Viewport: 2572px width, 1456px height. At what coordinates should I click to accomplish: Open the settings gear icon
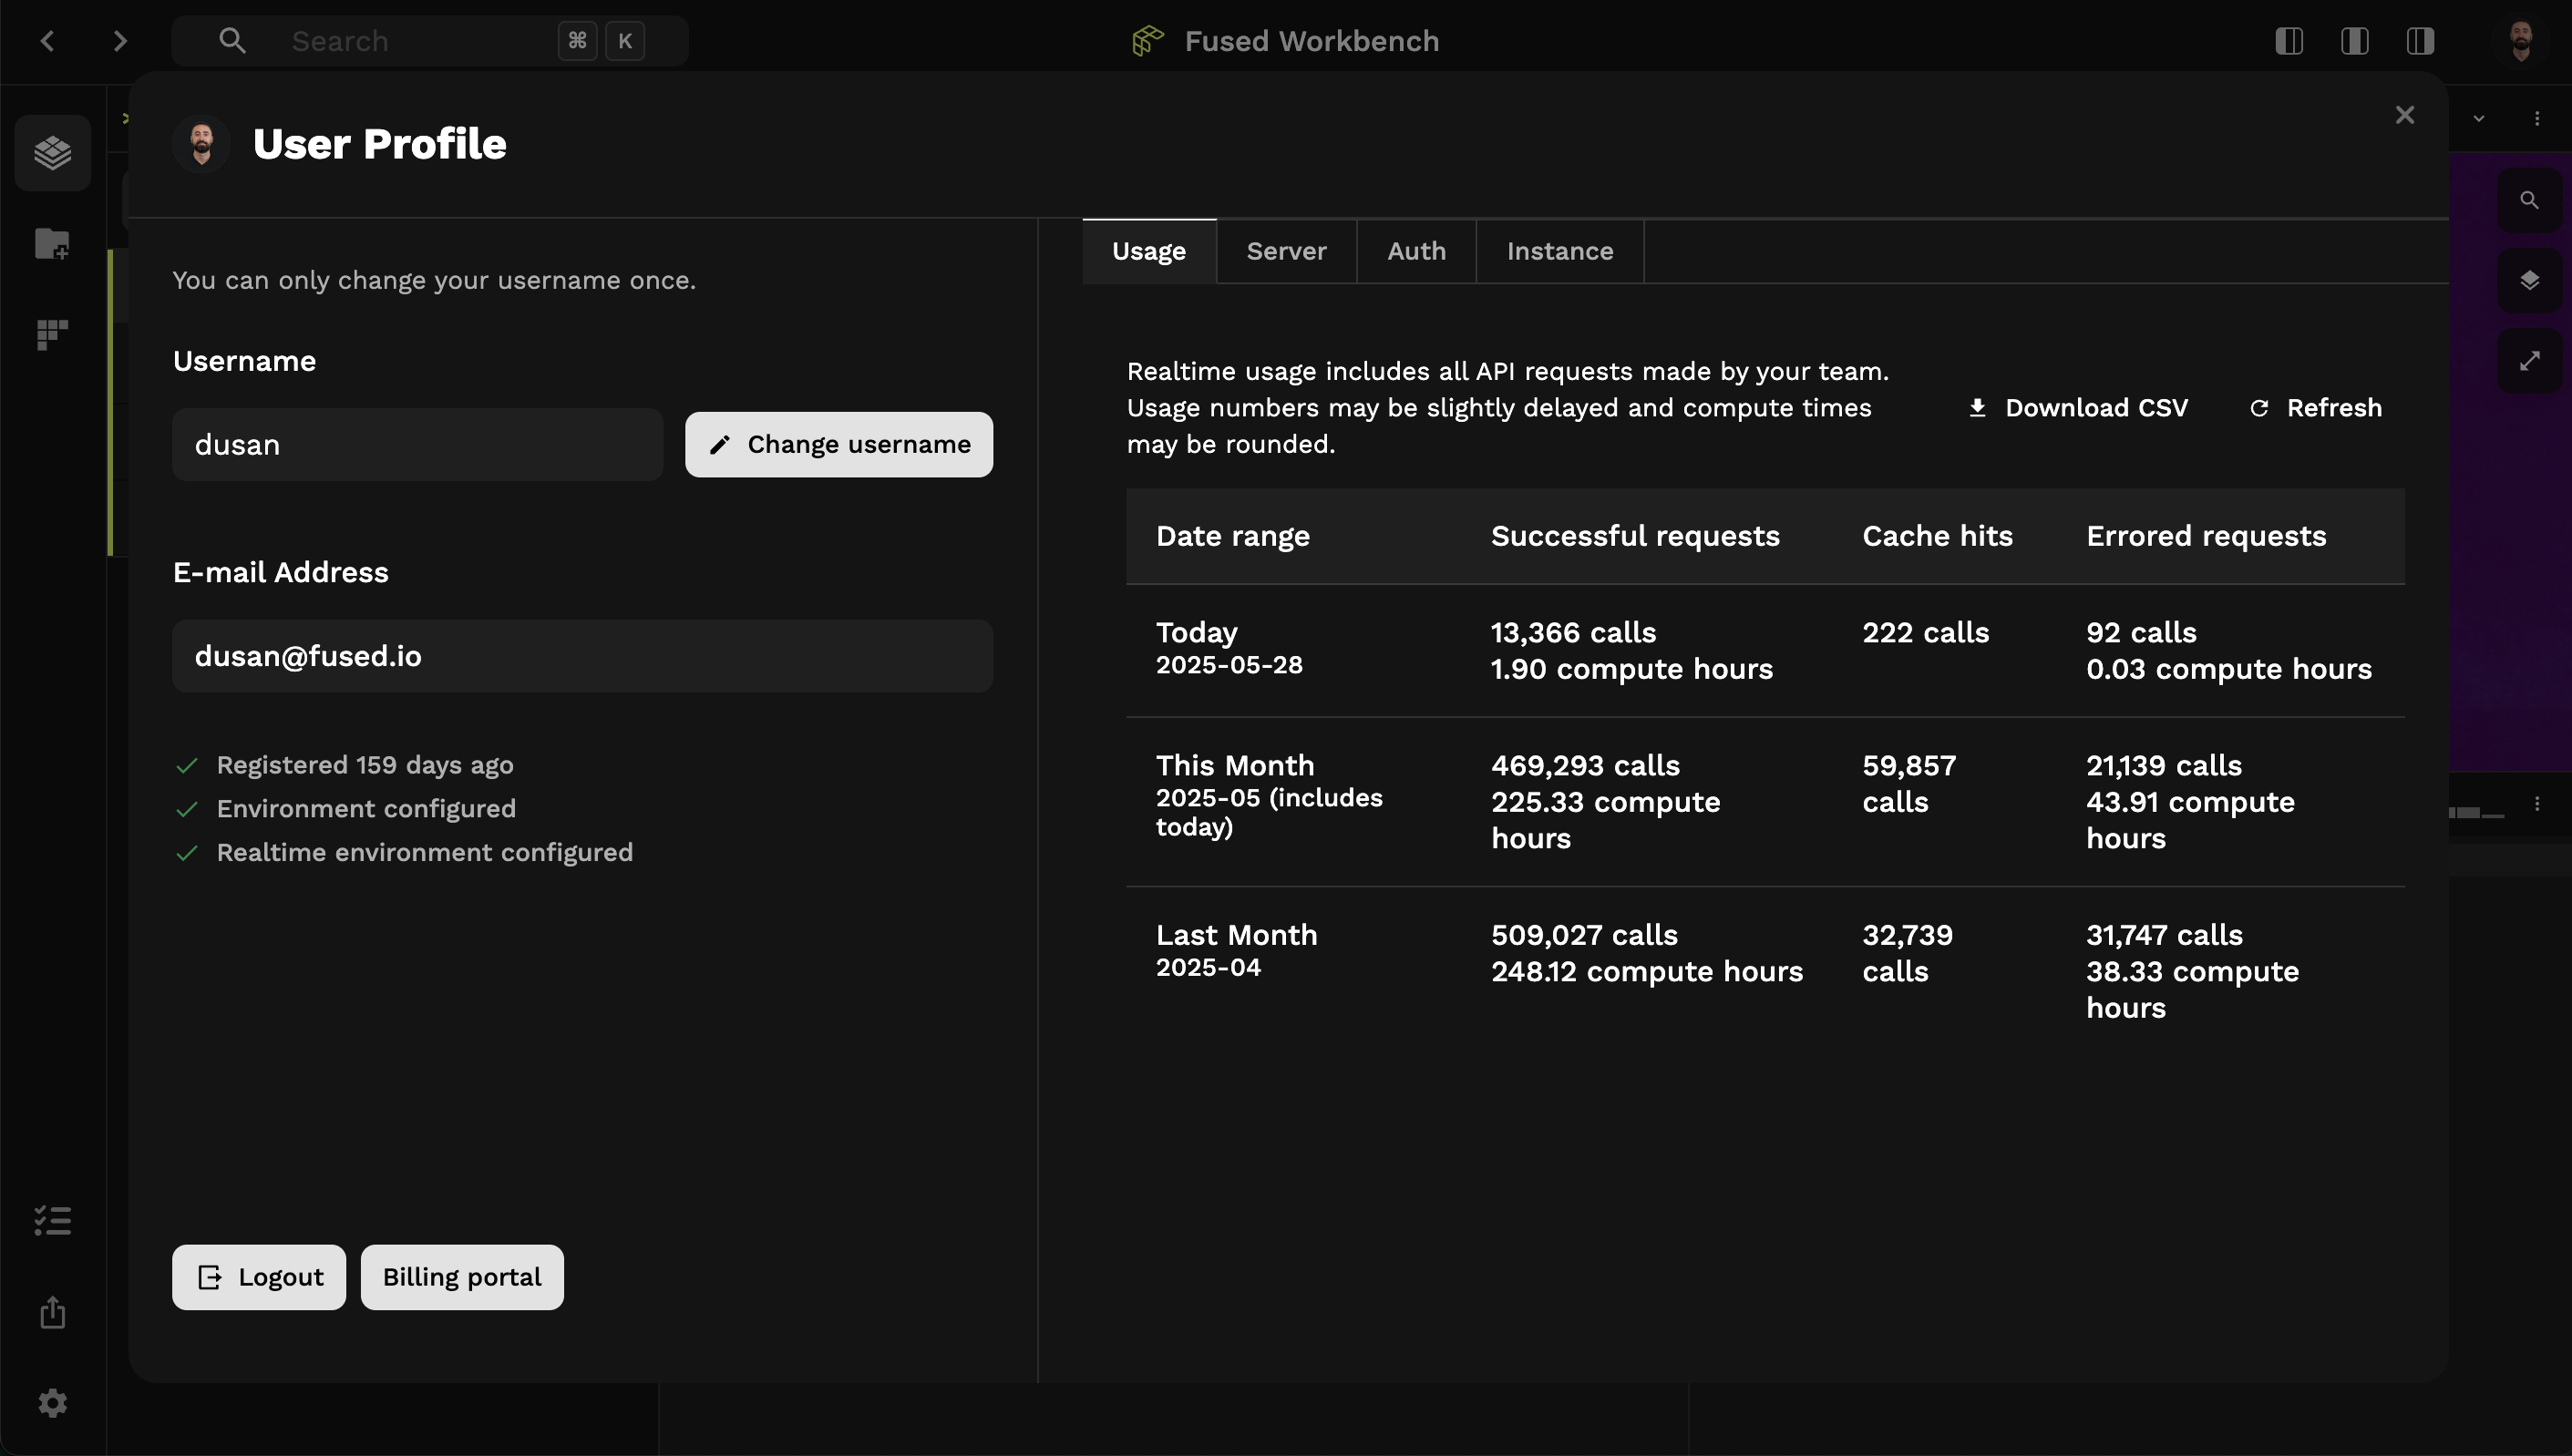coord(52,1403)
